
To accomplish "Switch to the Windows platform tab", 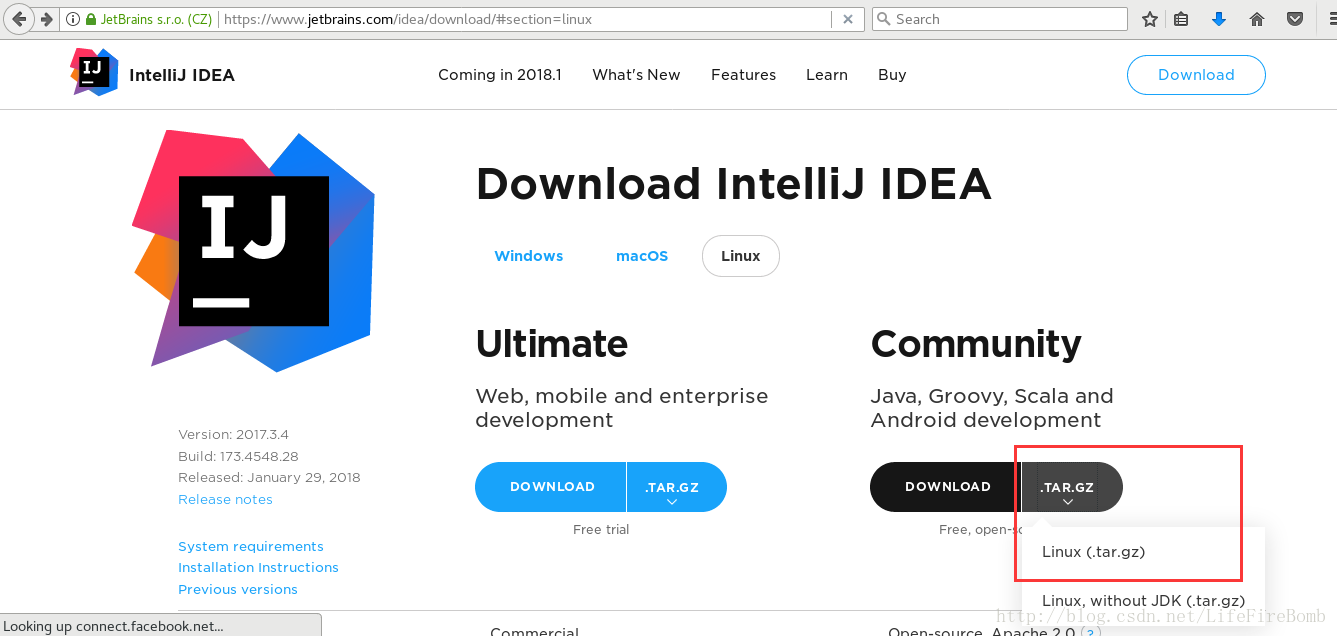I will coord(529,256).
